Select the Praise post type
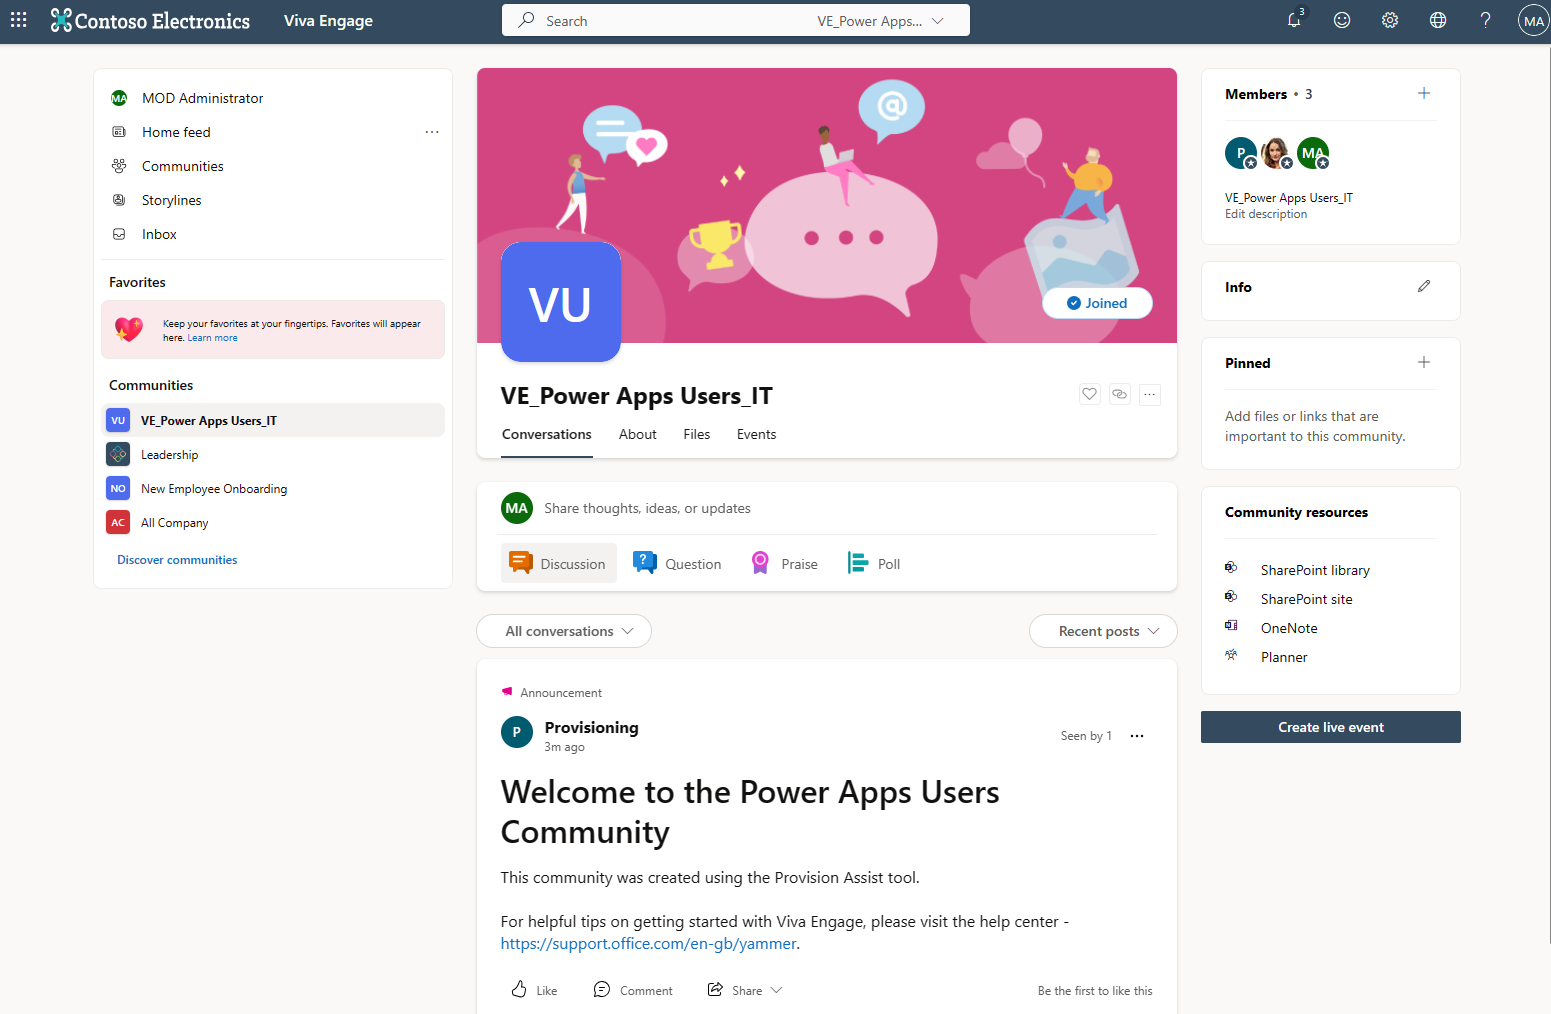The width and height of the screenshot is (1551, 1014). (785, 563)
